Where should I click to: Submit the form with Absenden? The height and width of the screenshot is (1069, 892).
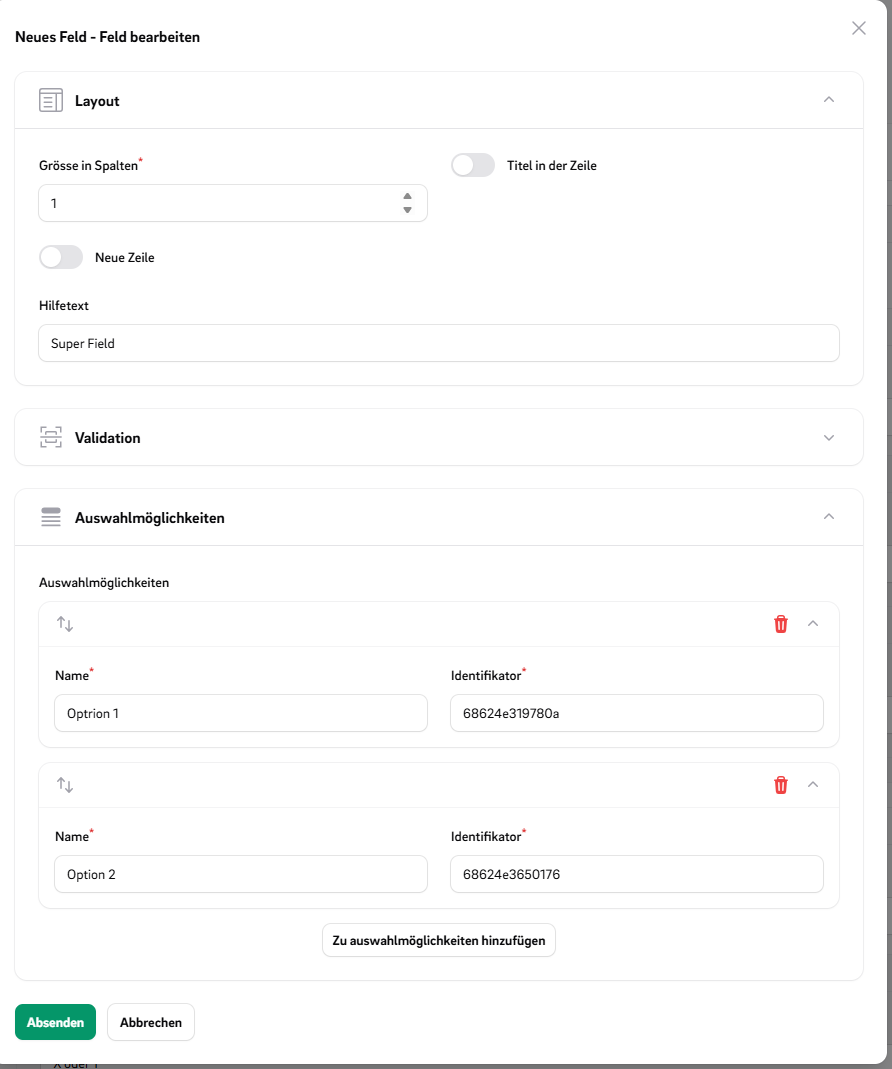[x=55, y=1022]
